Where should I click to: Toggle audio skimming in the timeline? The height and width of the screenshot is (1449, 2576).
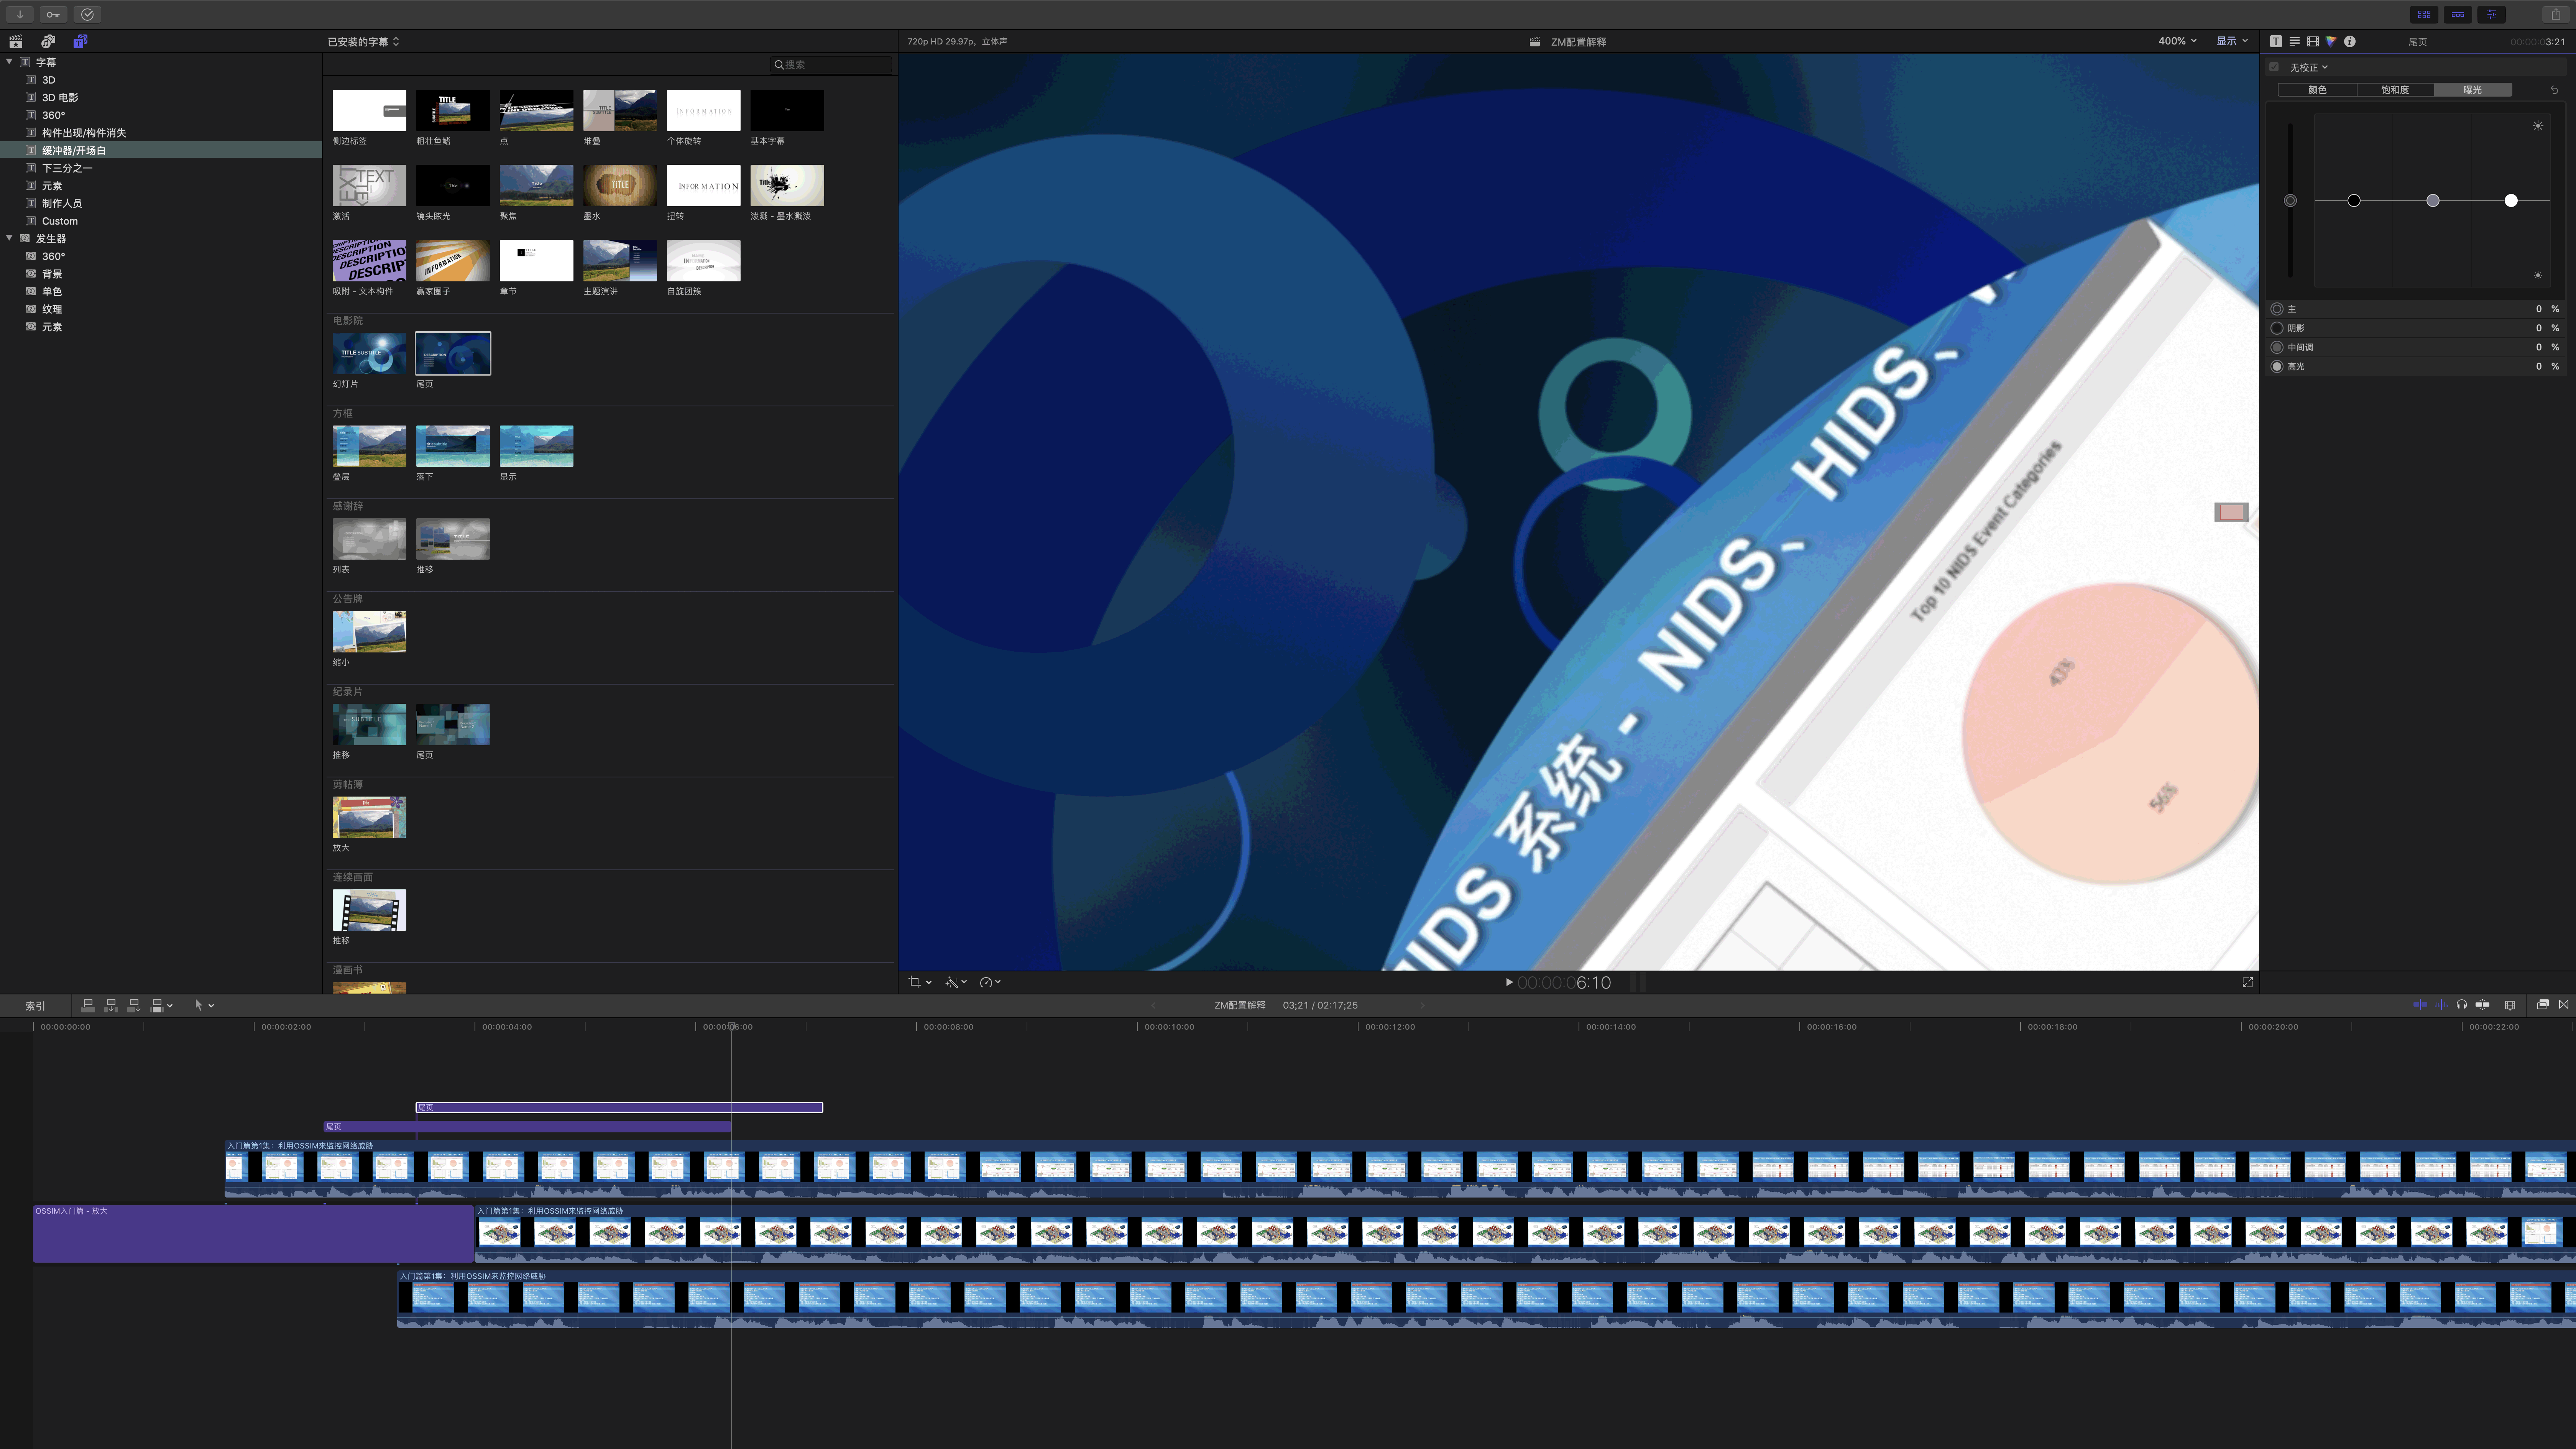pyautogui.click(x=2441, y=1005)
